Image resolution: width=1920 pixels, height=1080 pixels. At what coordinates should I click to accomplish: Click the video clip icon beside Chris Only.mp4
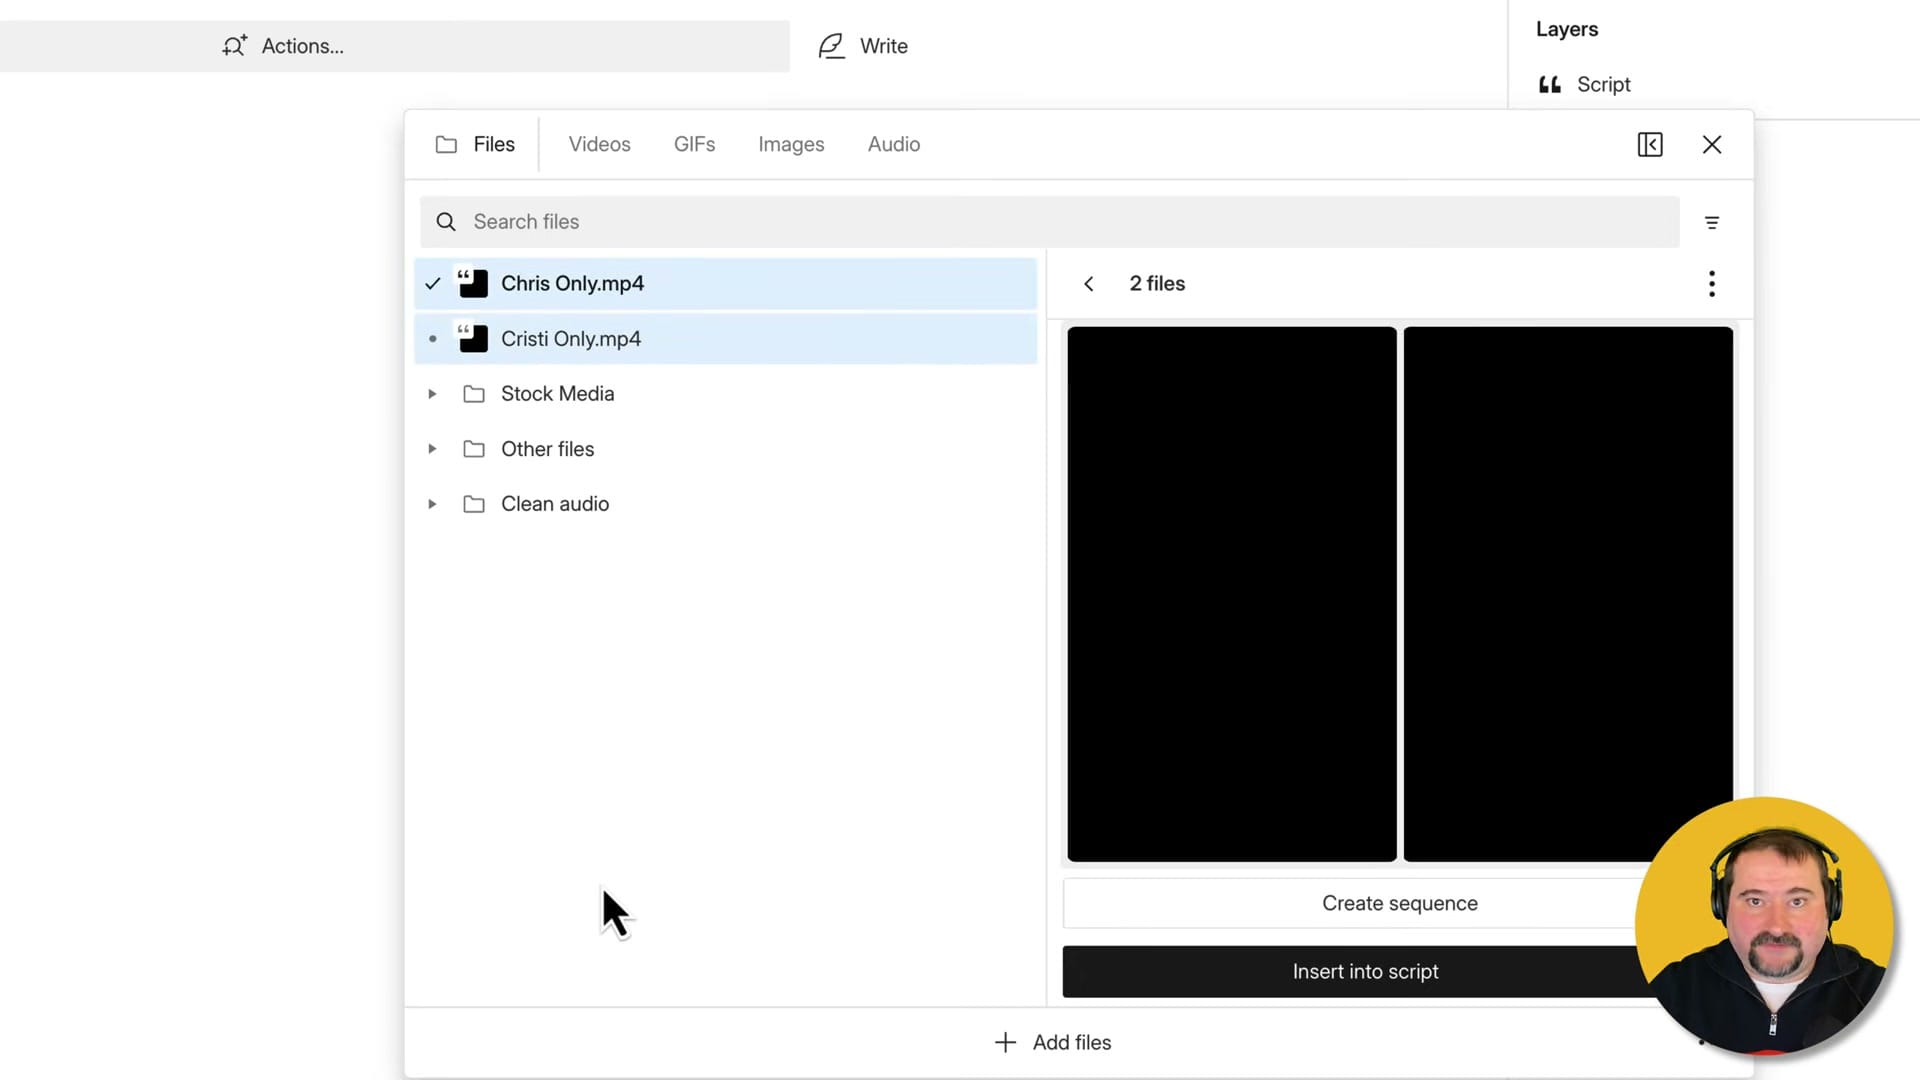(474, 283)
